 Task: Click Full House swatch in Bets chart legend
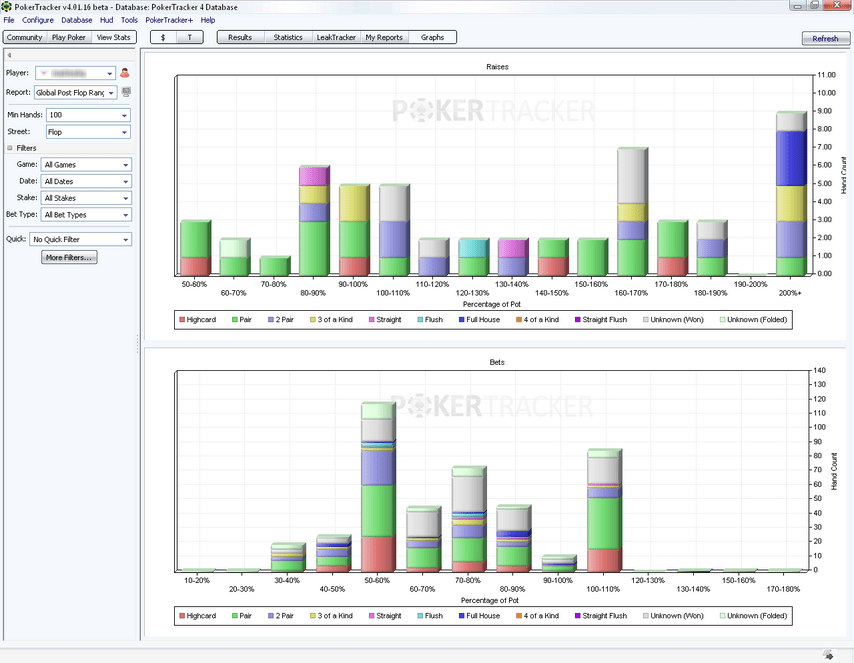[461, 616]
